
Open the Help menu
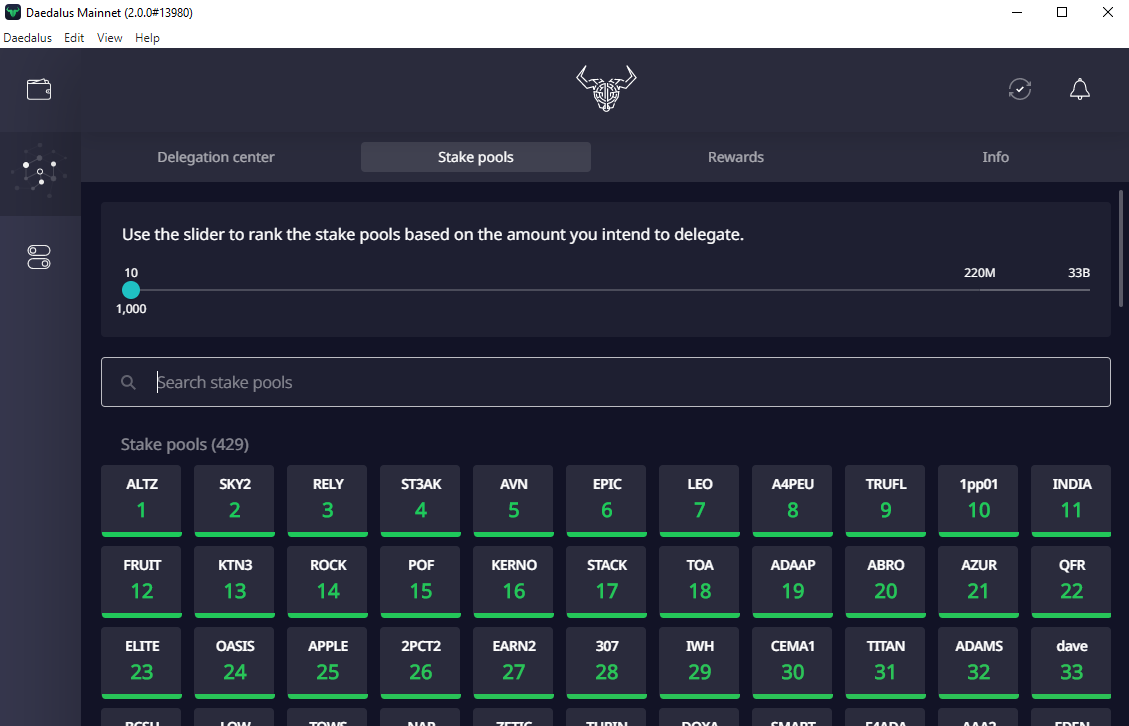coord(147,37)
